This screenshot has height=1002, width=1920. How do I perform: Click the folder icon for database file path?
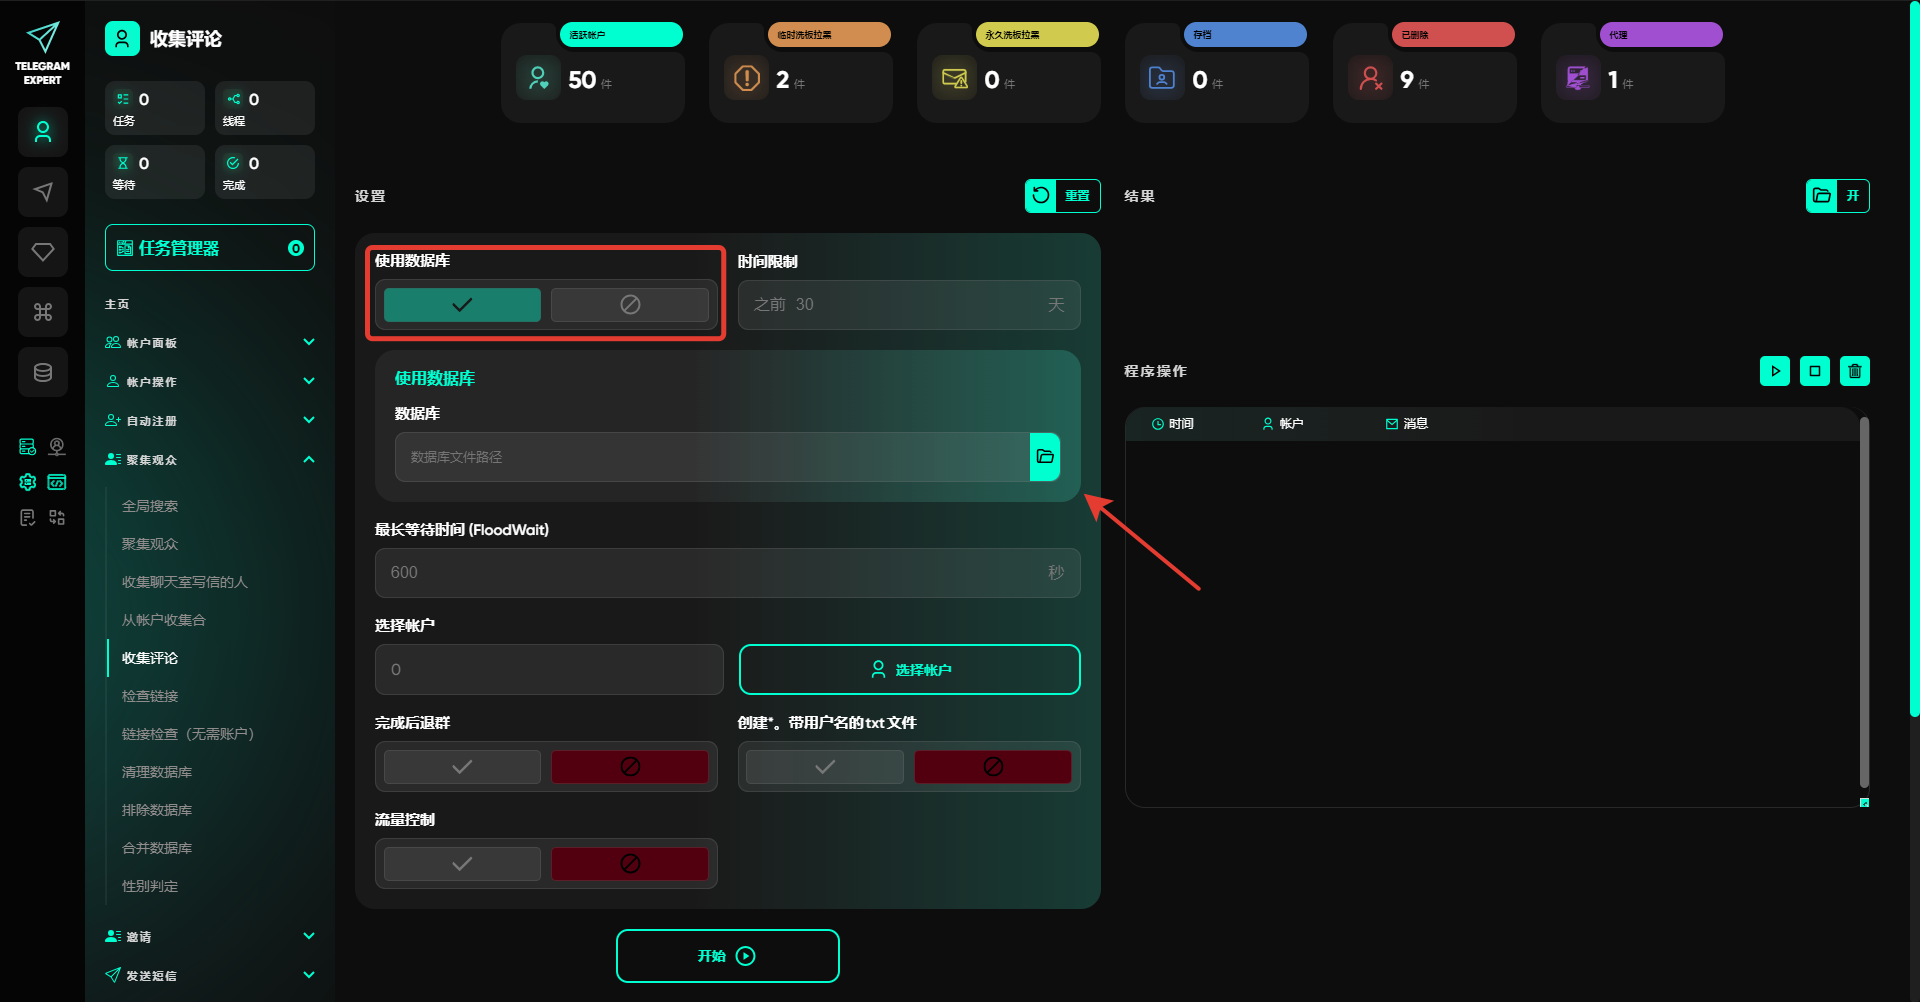coord(1045,457)
